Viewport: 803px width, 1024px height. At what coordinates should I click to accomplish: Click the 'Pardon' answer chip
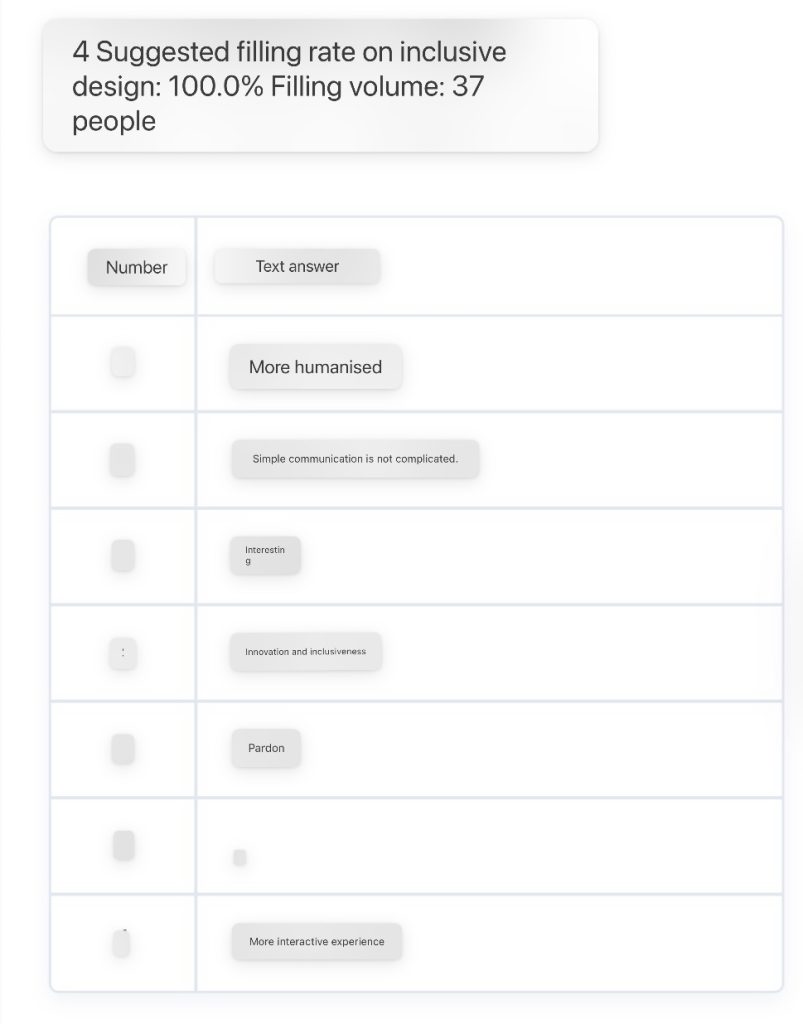click(266, 748)
